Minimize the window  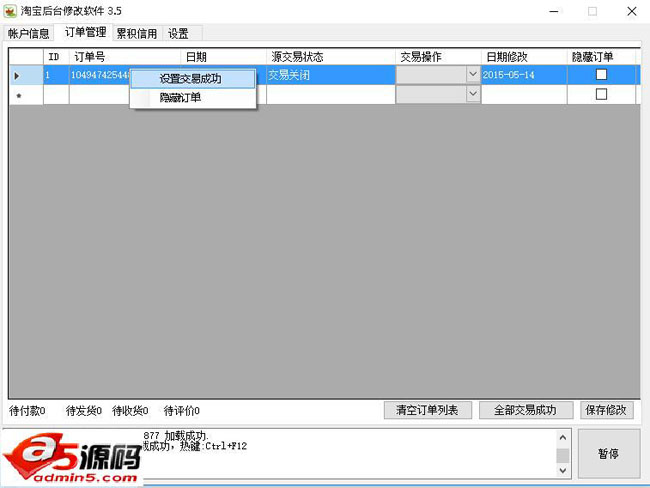[x=554, y=11]
